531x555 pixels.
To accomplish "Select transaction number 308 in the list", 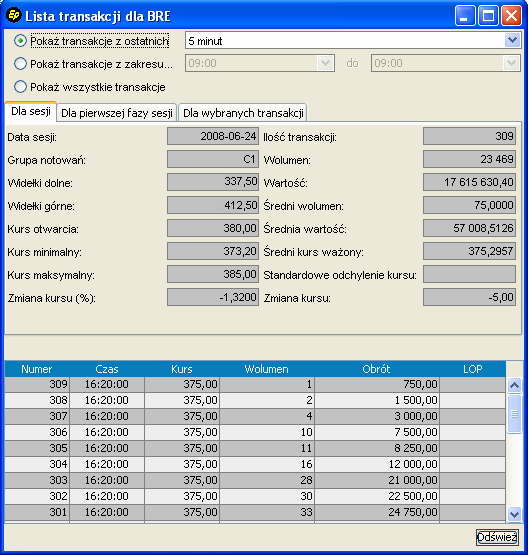I will click(x=255, y=400).
